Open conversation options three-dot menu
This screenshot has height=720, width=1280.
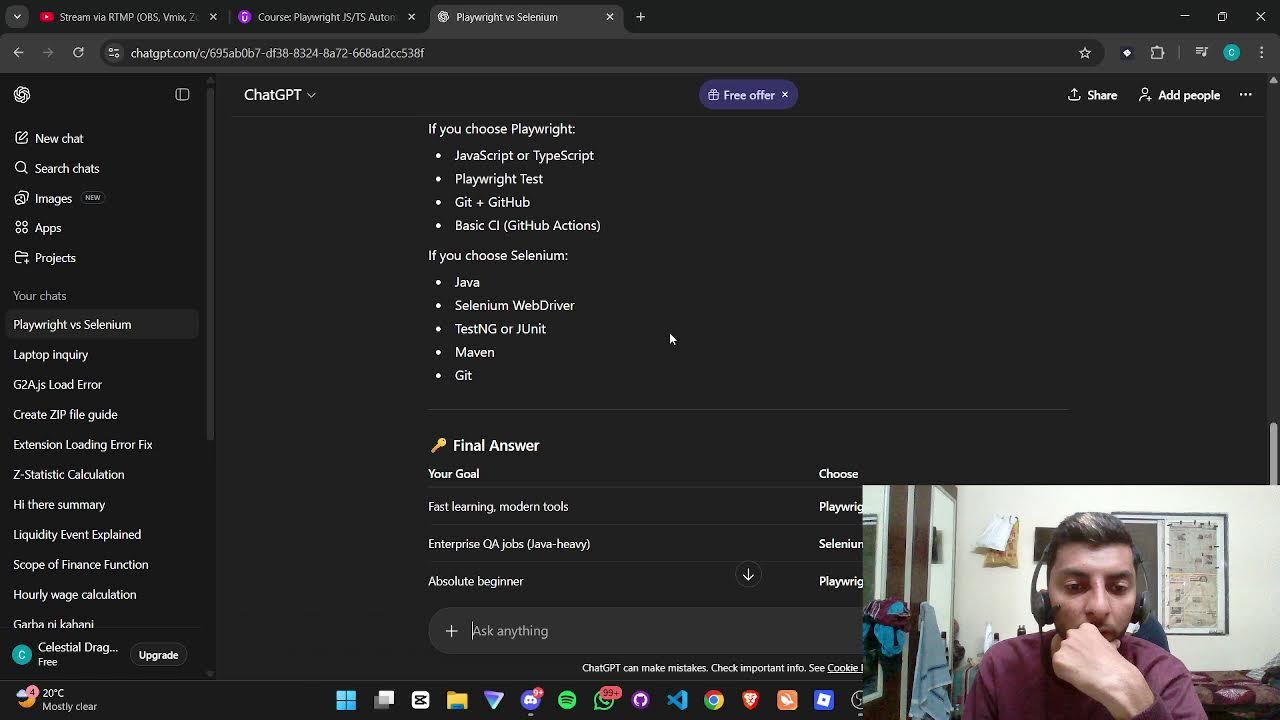[1245, 95]
